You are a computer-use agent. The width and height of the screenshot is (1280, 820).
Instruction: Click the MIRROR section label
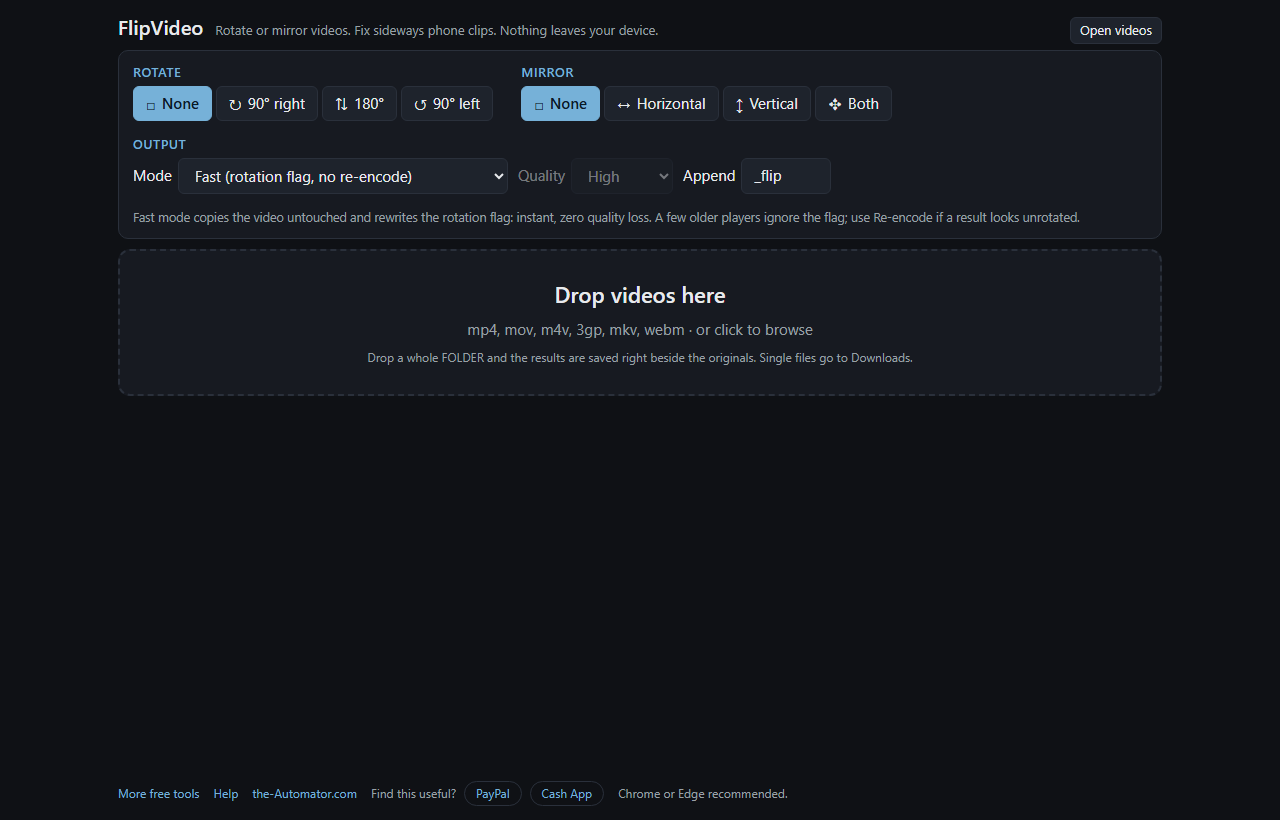pos(547,73)
